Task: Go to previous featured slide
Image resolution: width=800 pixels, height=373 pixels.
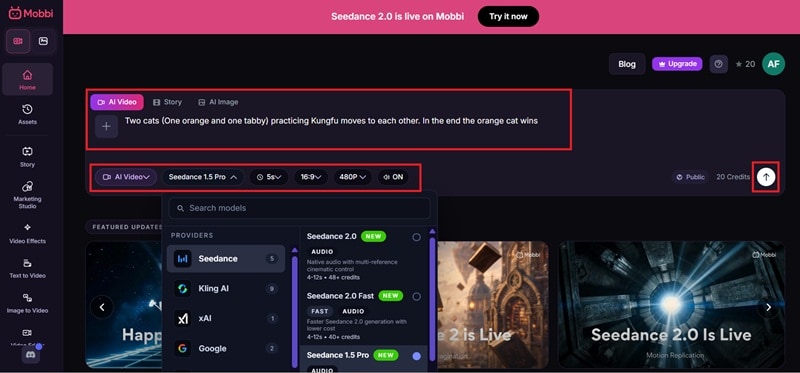Action: pyautogui.click(x=102, y=307)
